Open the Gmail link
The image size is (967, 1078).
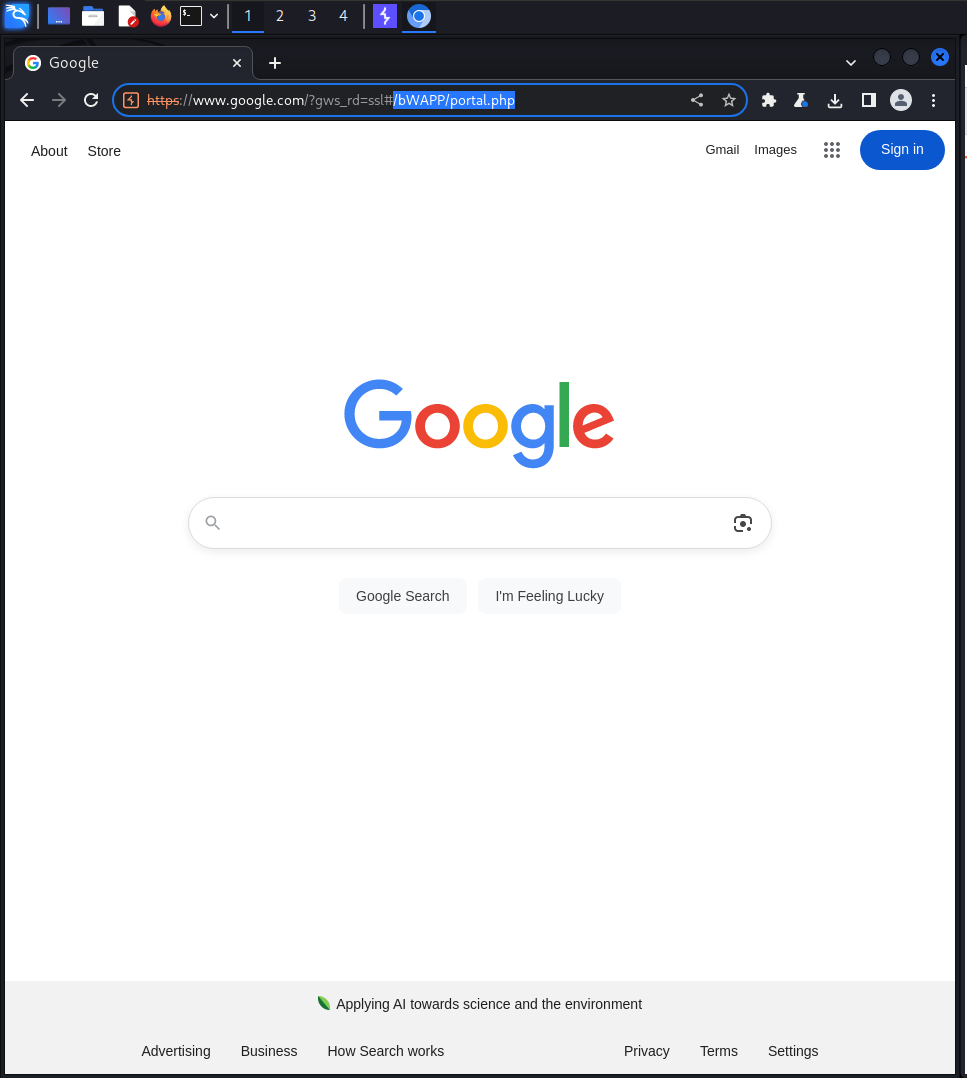click(722, 150)
